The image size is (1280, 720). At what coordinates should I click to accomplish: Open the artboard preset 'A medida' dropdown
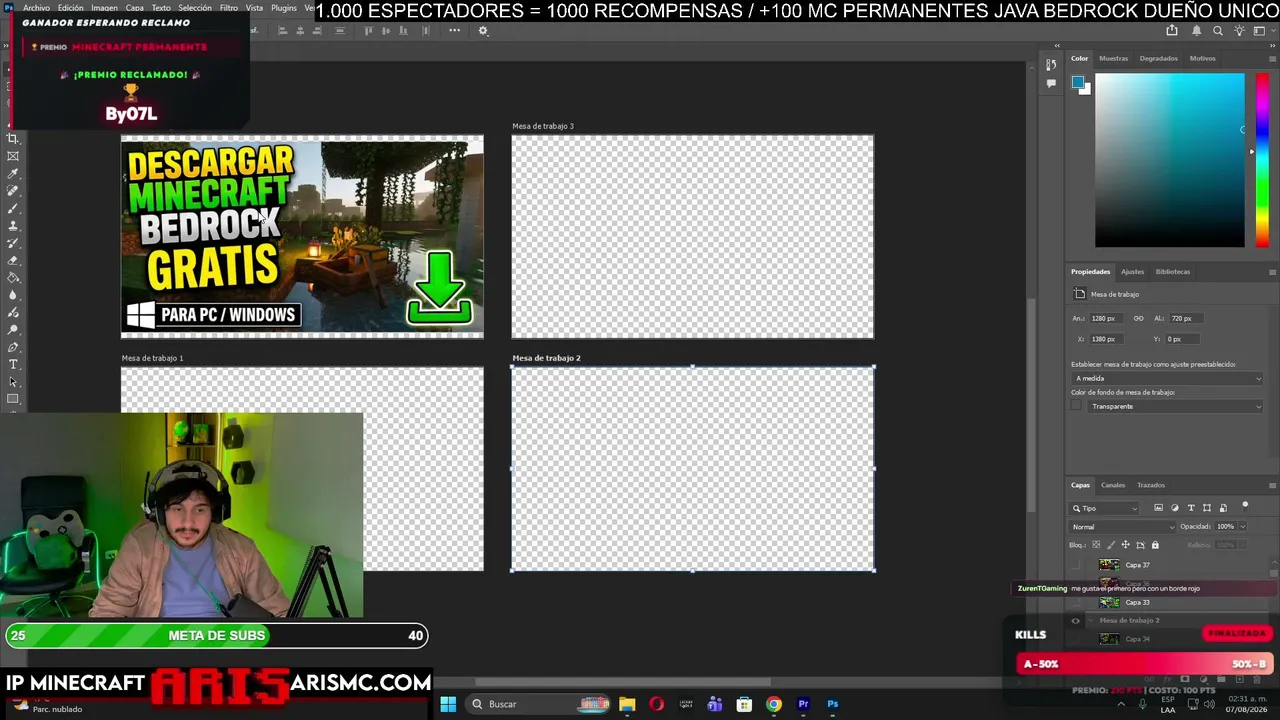coord(1167,378)
